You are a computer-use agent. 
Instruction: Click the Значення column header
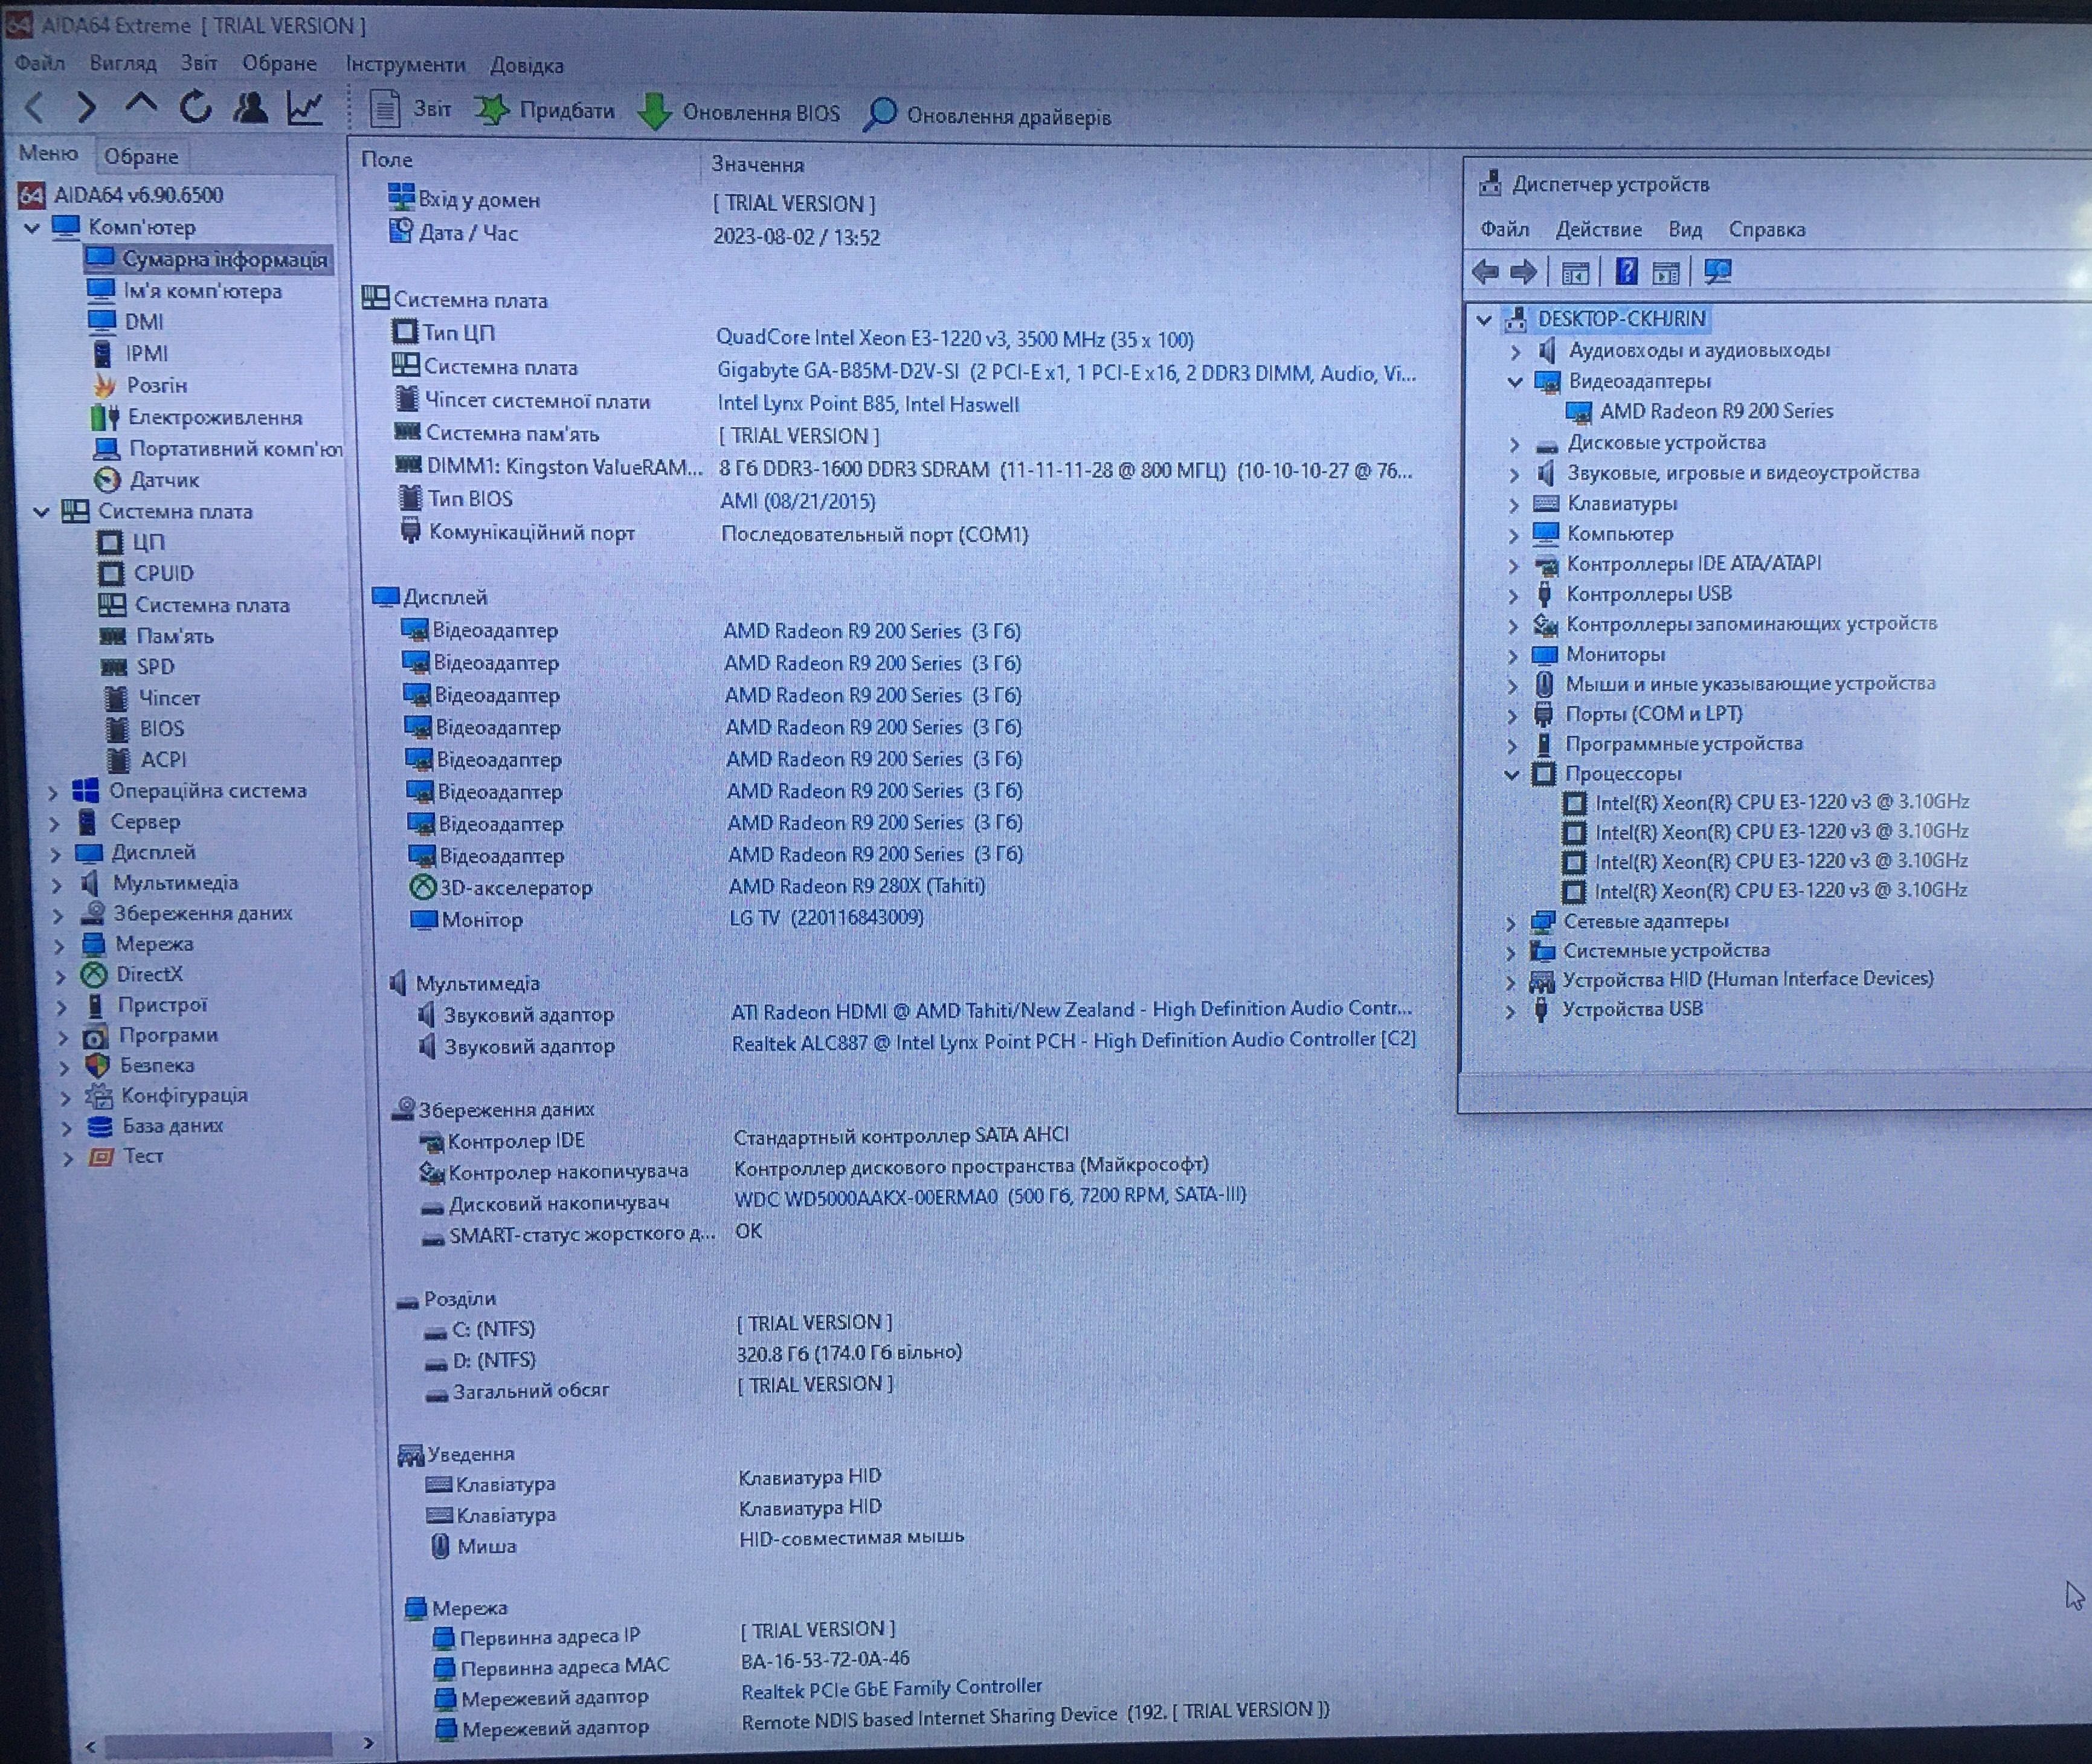pos(757,164)
